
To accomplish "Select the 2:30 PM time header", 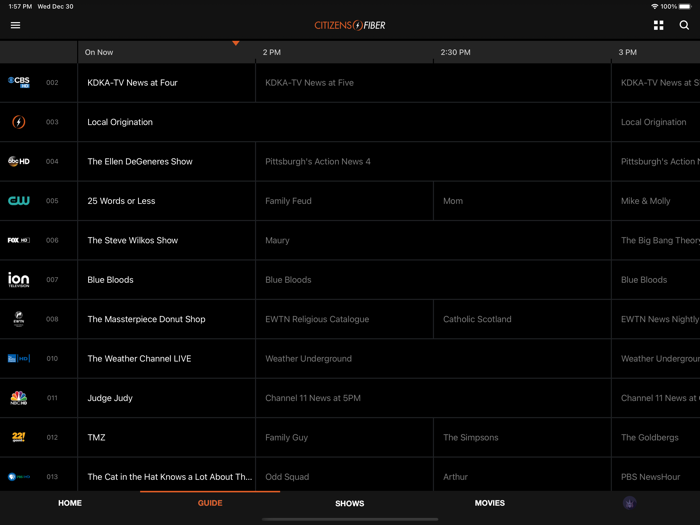I will coord(455,52).
